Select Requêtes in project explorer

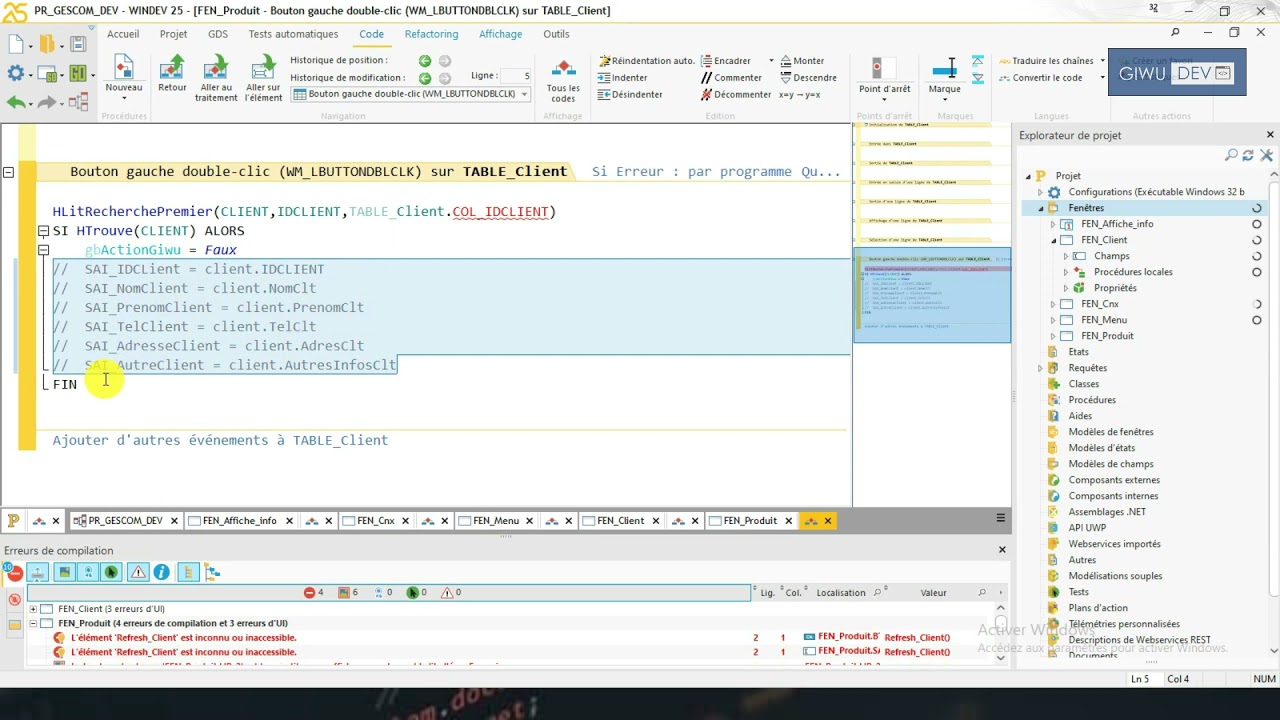coord(1087,368)
